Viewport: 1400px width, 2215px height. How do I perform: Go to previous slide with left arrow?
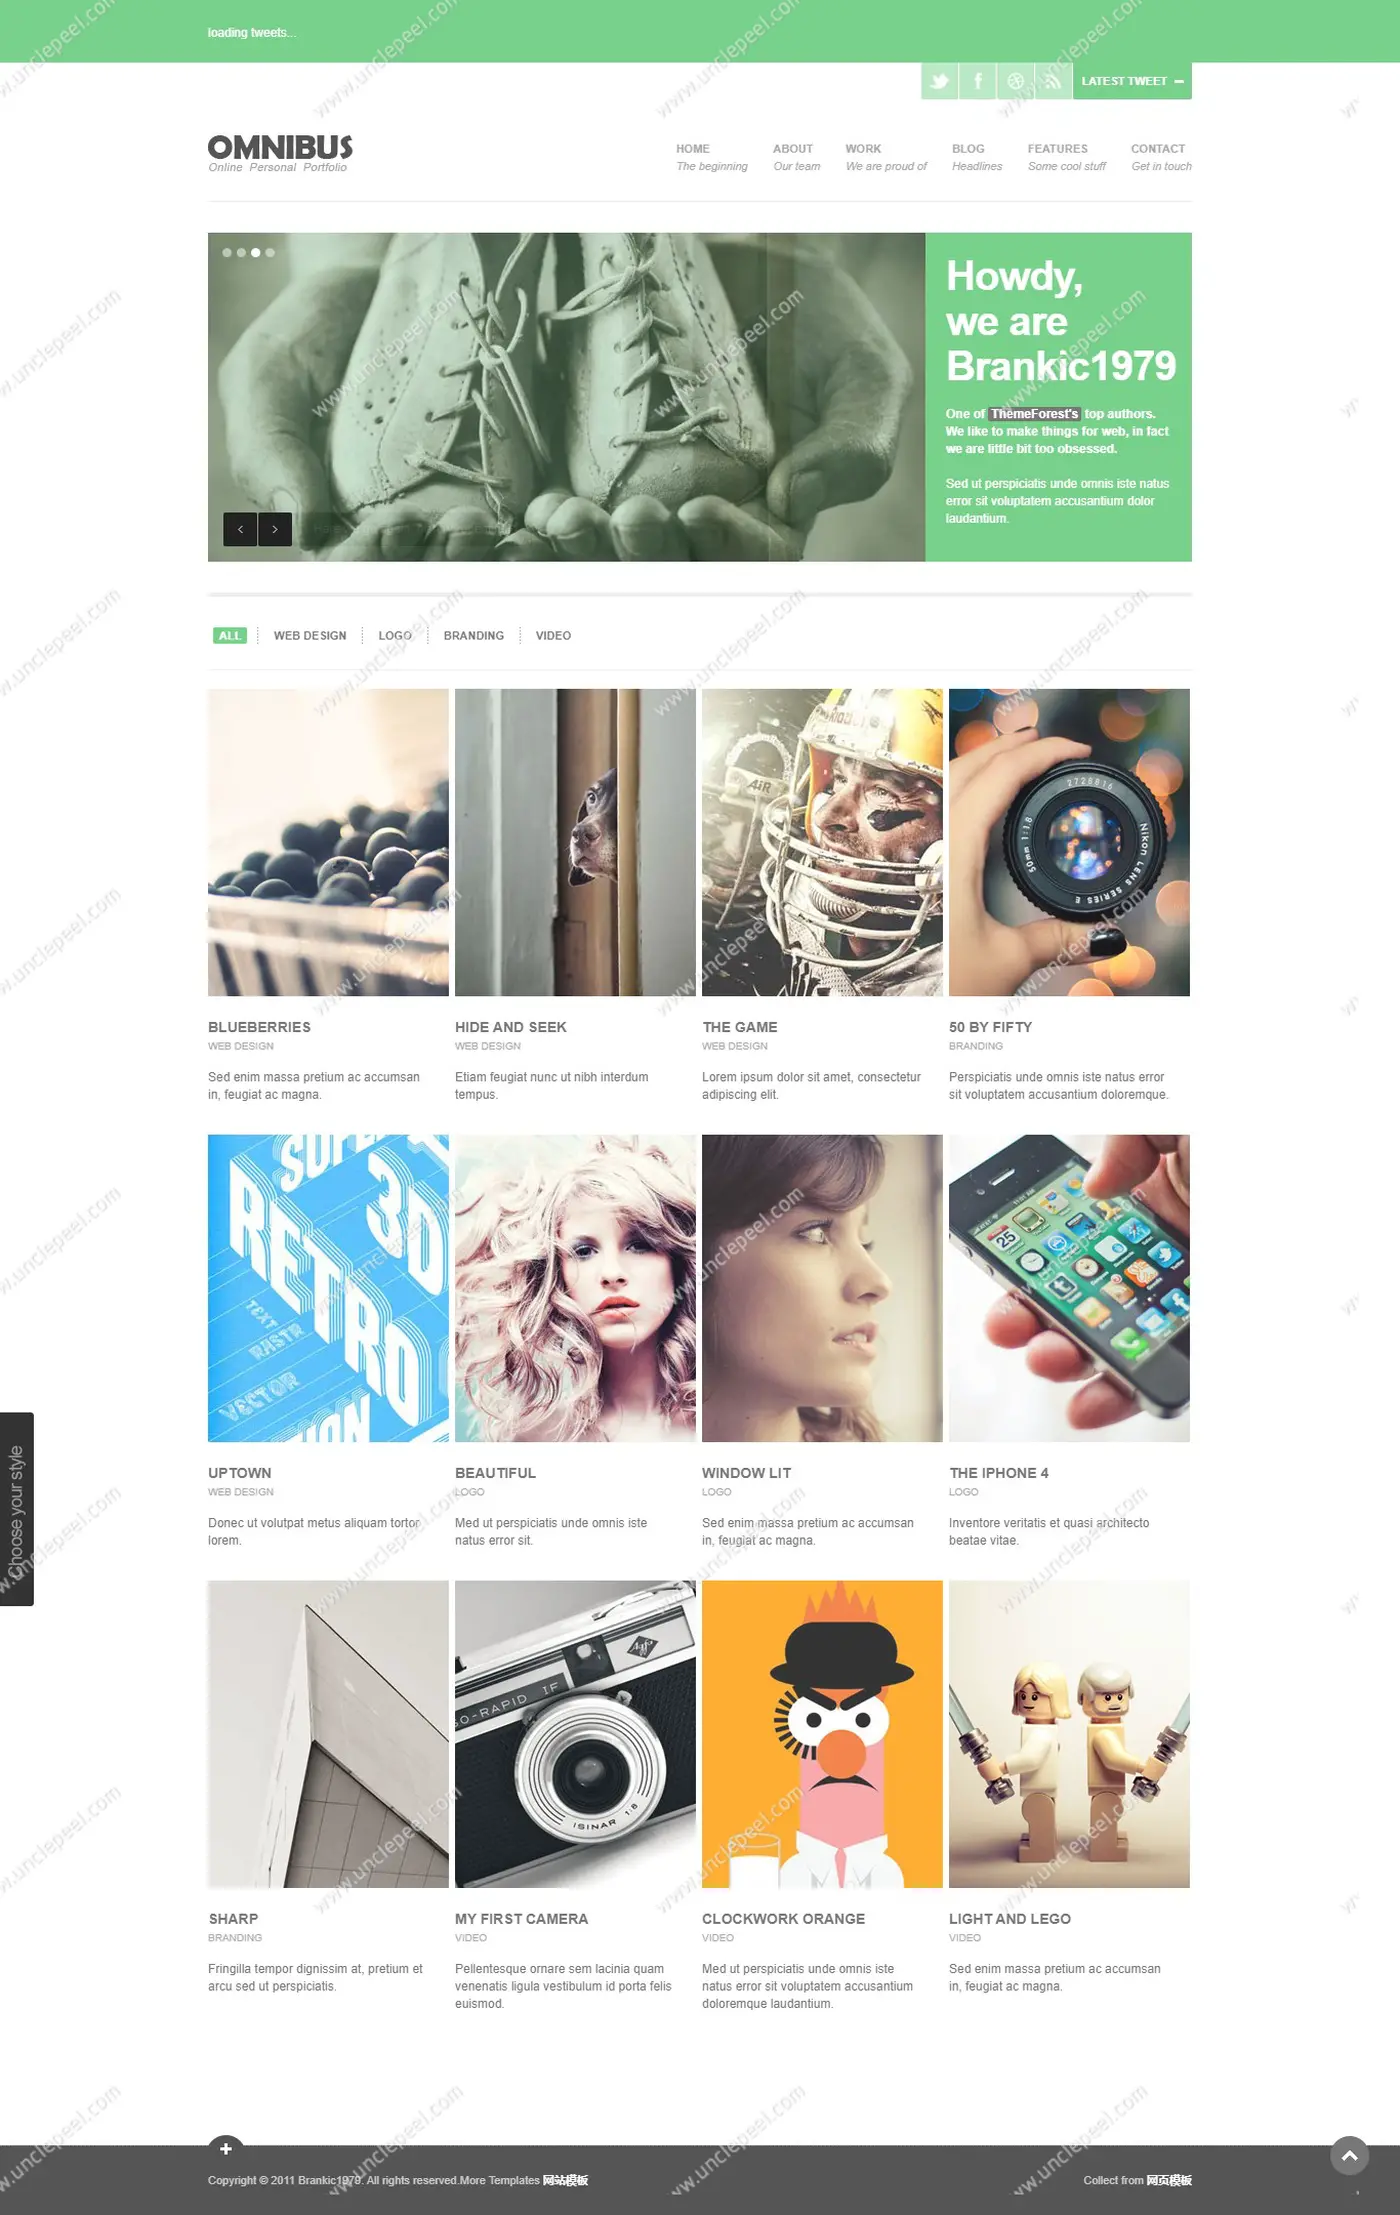point(240,529)
